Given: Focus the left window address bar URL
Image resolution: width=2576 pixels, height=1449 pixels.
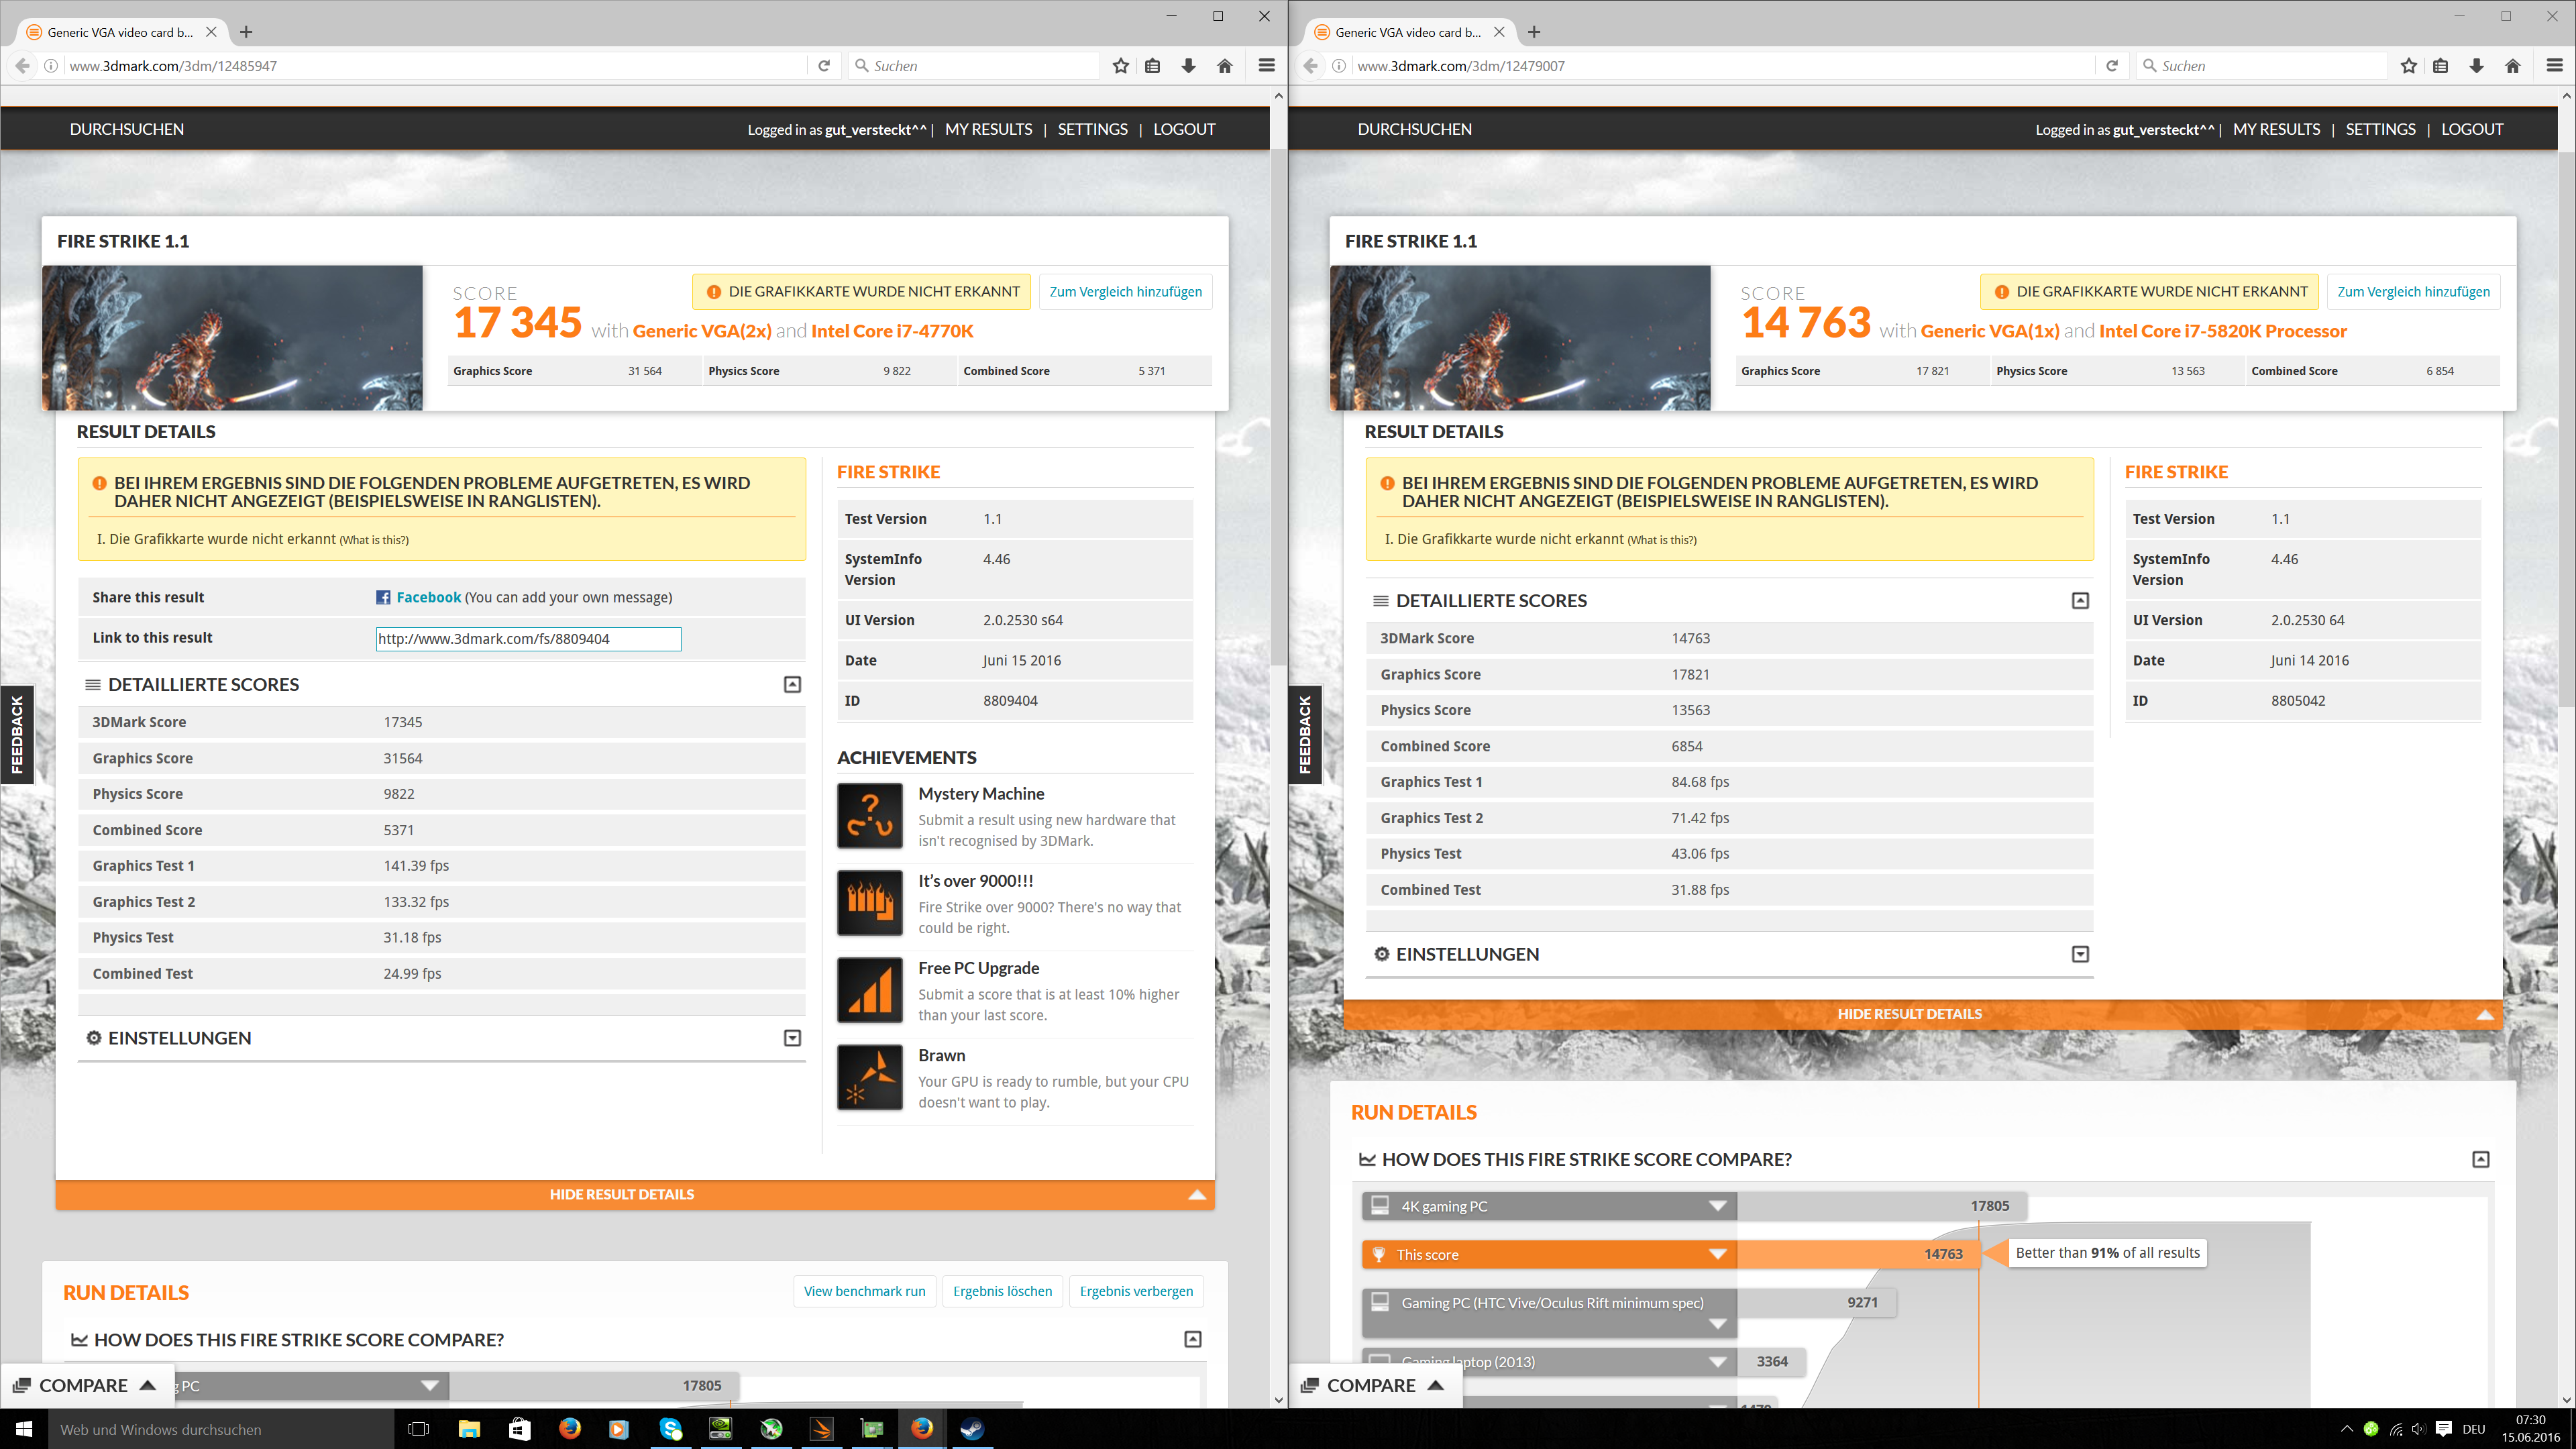Looking at the screenshot, I should (435, 66).
